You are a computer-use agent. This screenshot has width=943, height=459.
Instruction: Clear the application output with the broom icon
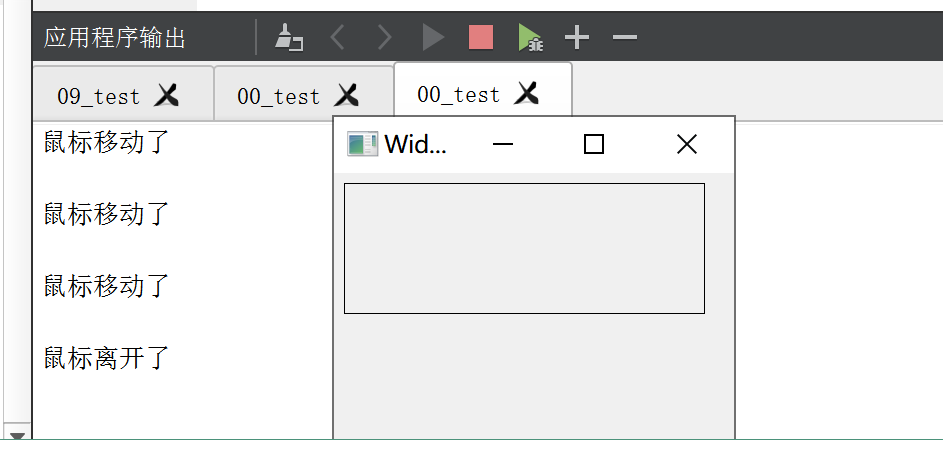[x=289, y=37]
